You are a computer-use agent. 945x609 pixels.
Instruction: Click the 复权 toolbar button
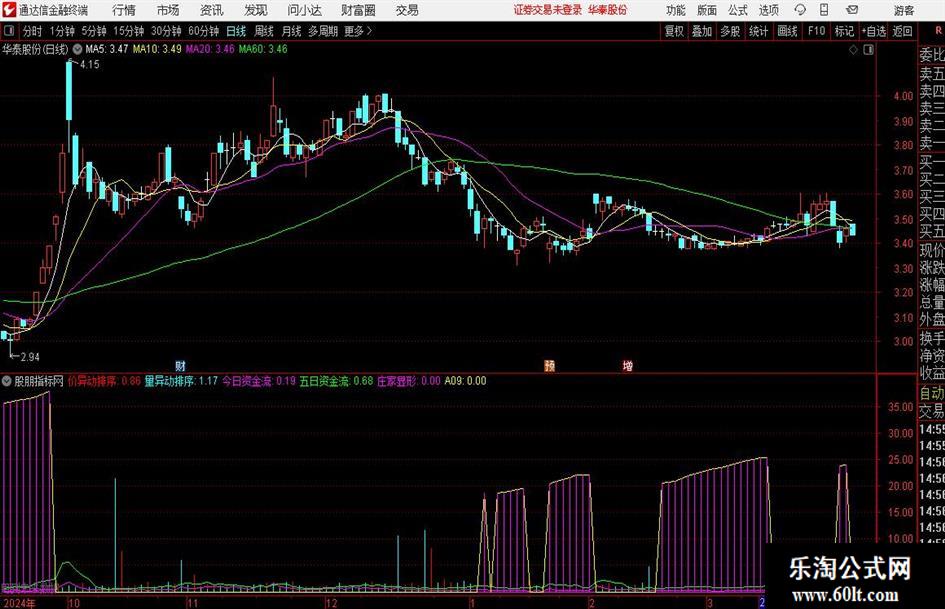pos(674,31)
